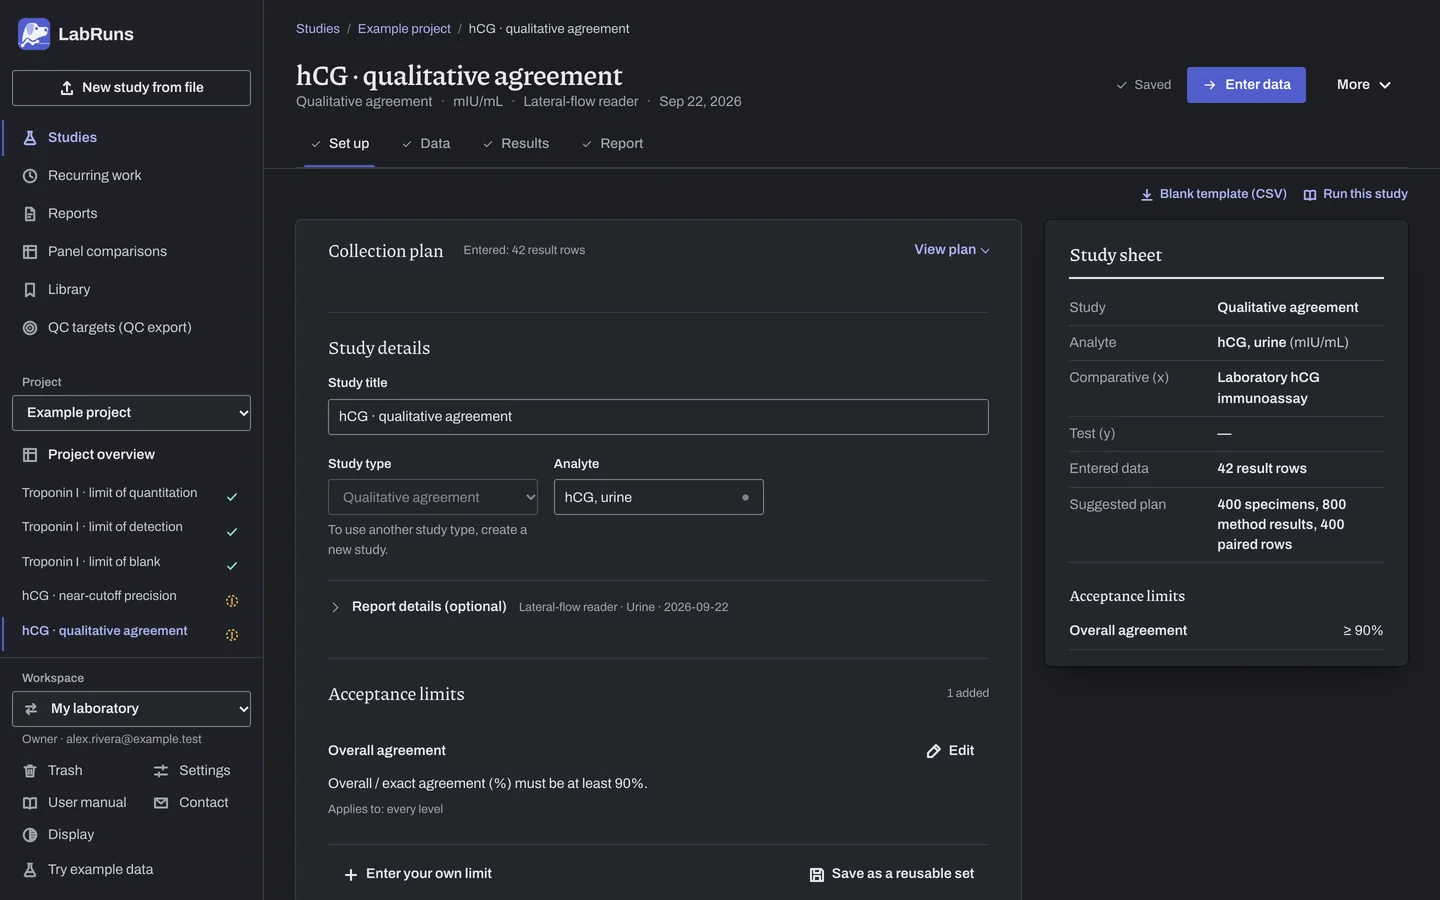
Task: Click the LabRuns logo icon
Action: point(34,34)
